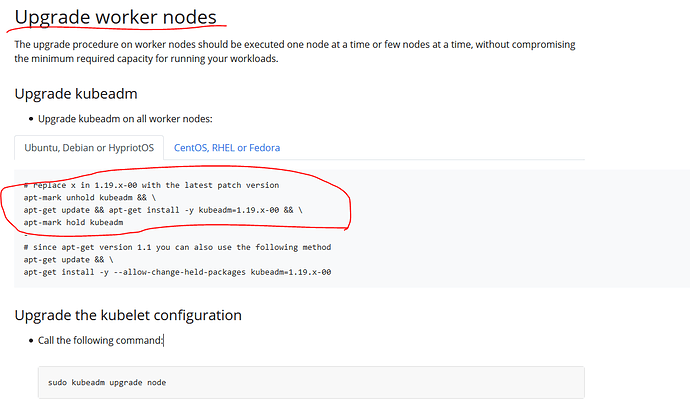Viewport: 690px width, 420px height.
Task: Click the "sudo kubeadm upgrade node" command
Action: coord(107,383)
